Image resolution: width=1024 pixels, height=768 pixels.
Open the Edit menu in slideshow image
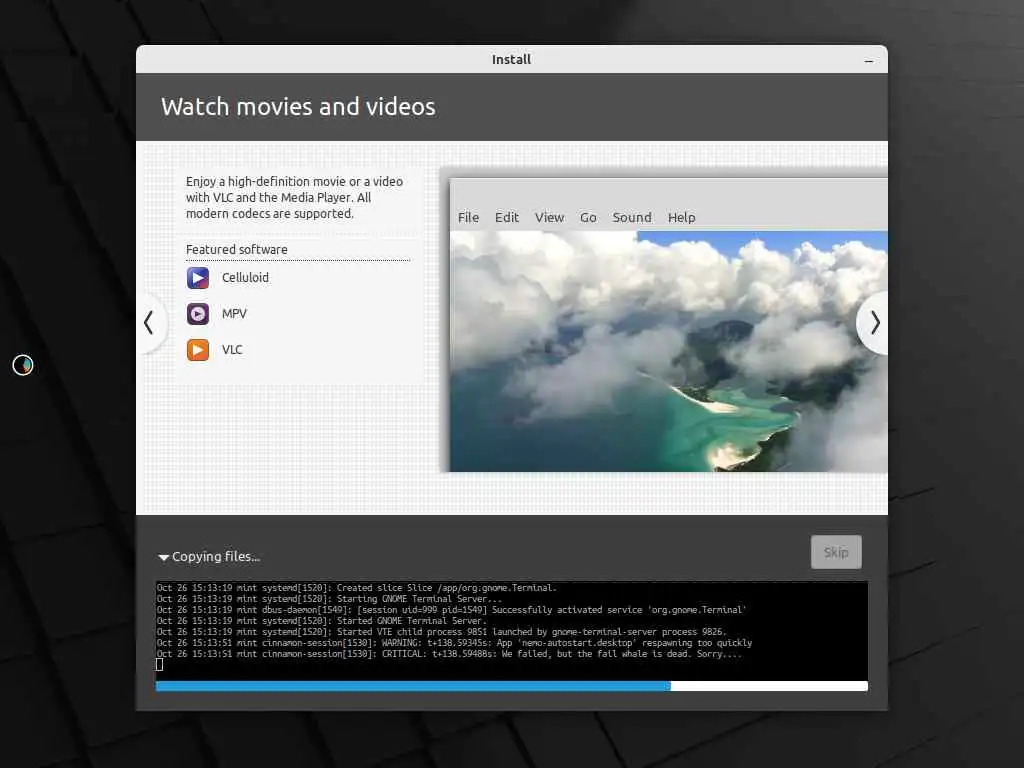point(507,217)
